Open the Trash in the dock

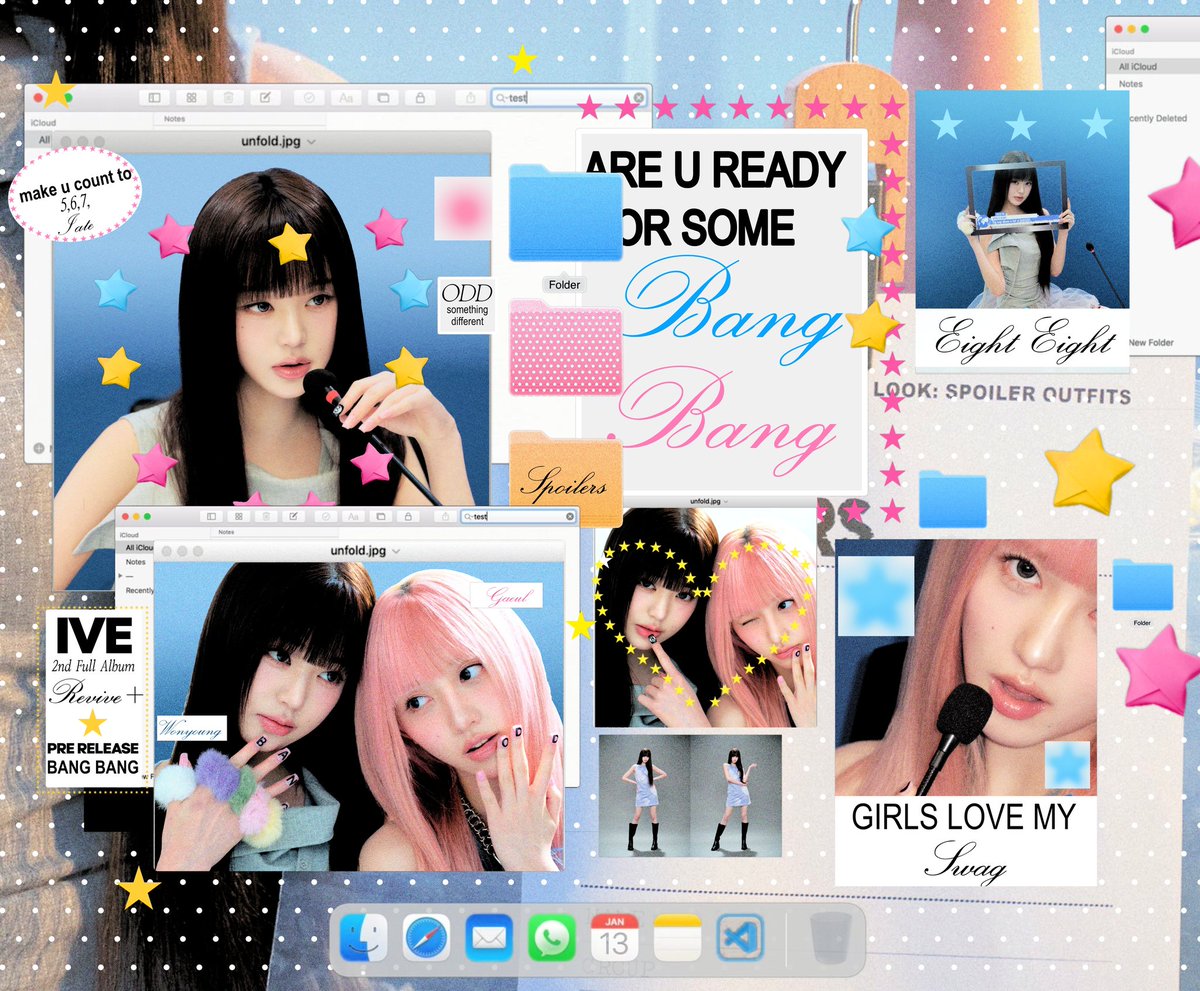coord(830,939)
